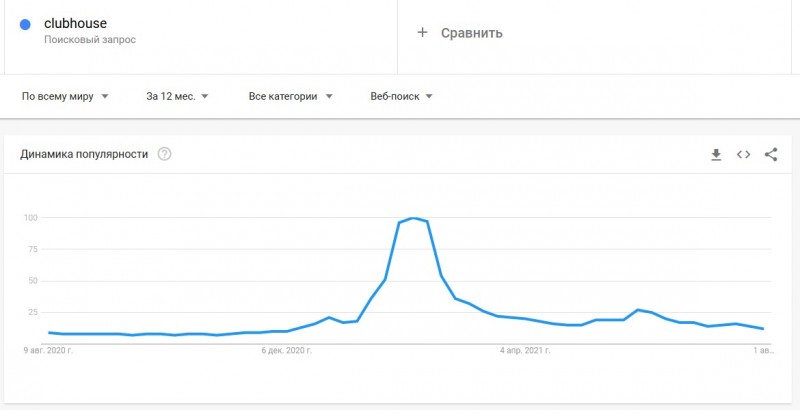The image size is (800, 410).
Task: Click the Сравнить compare field
Action: coord(594,37)
